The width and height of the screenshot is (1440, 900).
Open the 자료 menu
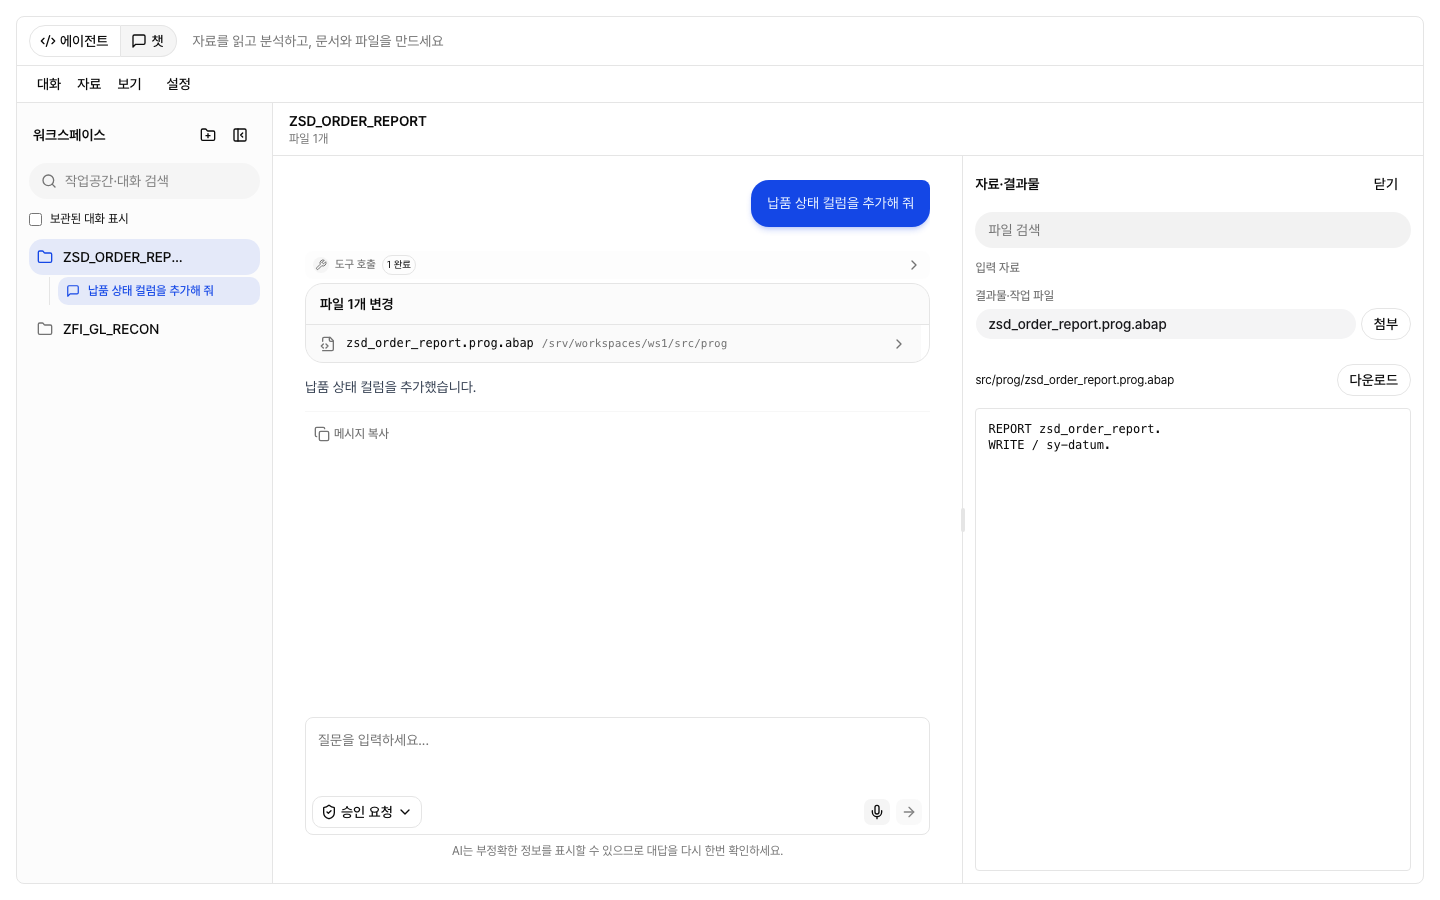point(89,84)
